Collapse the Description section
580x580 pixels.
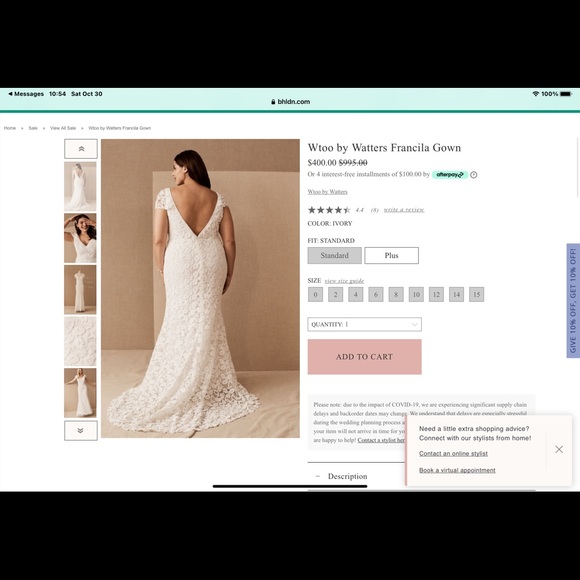point(317,476)
